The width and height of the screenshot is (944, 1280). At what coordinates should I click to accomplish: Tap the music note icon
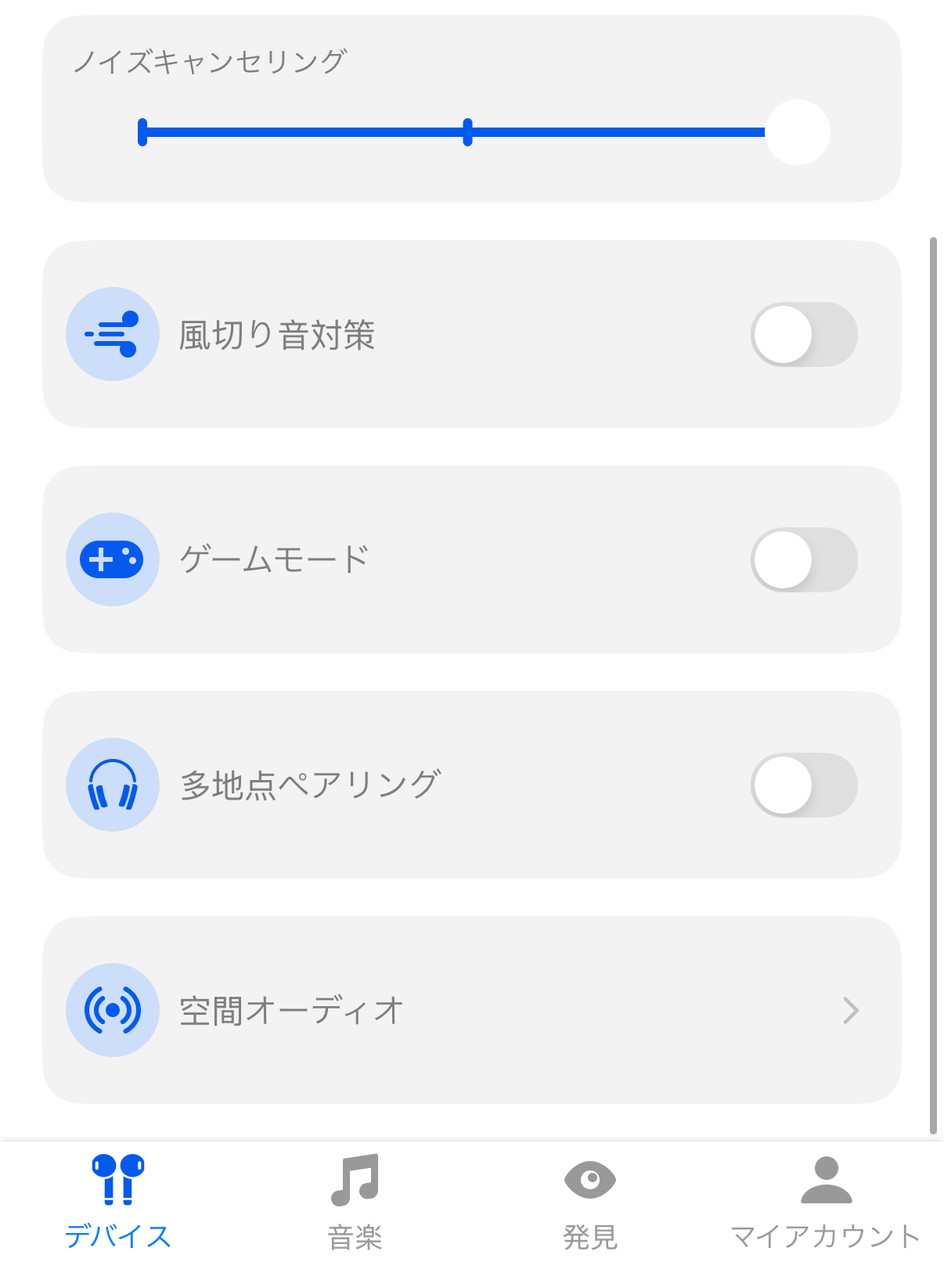point(355,1180)
